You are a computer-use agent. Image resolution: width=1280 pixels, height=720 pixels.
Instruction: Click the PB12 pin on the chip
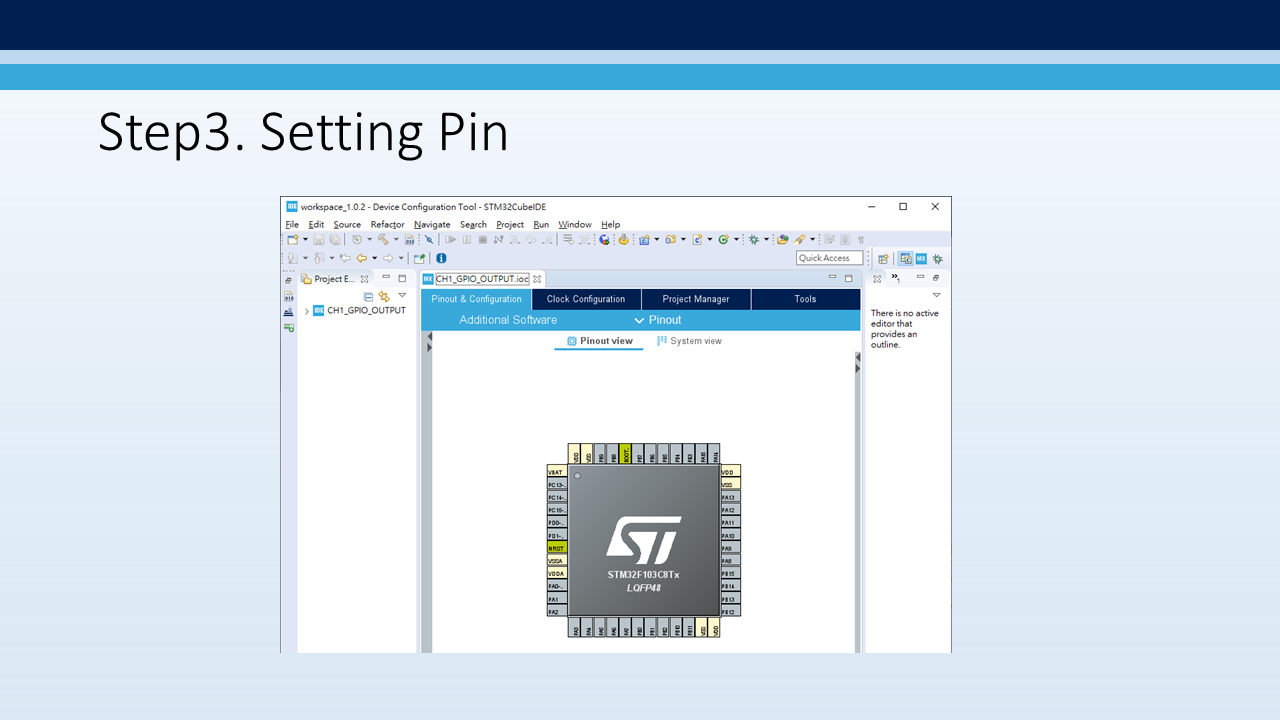pyautogui.click(x=730, y=611)
